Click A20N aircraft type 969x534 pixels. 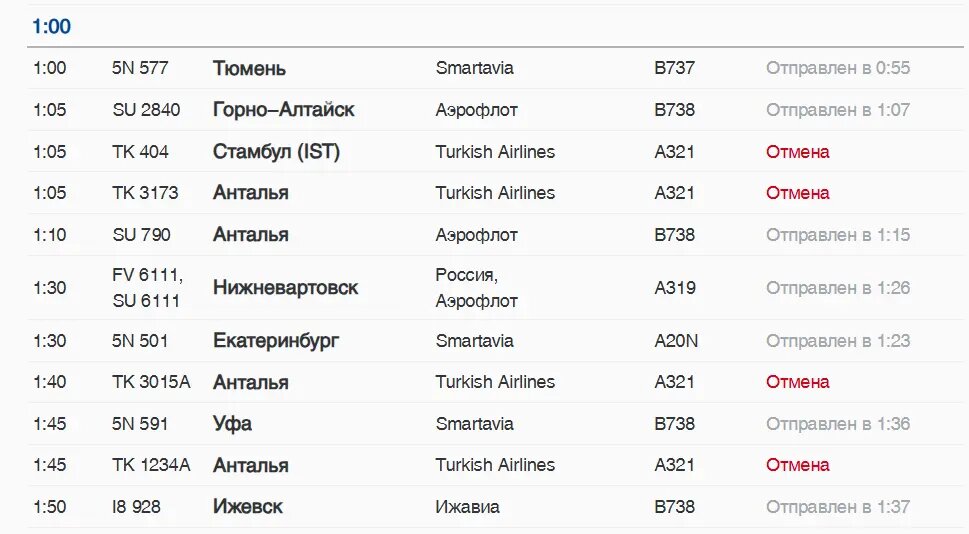pyautogui.click(x=676, y=341)
